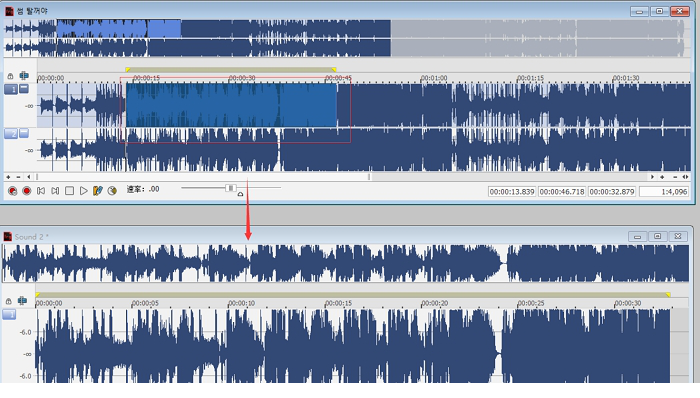Screen dimensions: 700x398
Task: Click the zoom ratio field 1:4,096
Action: click(664, 192)
